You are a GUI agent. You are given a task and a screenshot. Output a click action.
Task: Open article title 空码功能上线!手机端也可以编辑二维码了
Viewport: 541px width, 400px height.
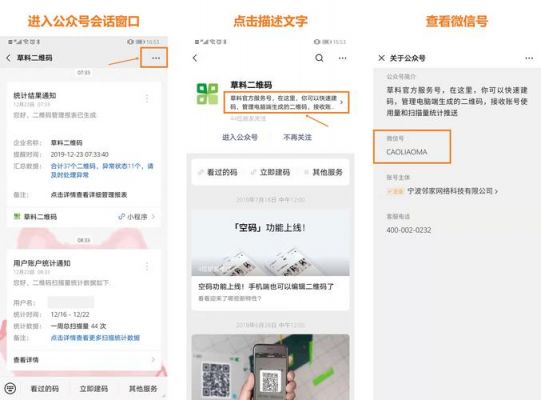point(266,286)
